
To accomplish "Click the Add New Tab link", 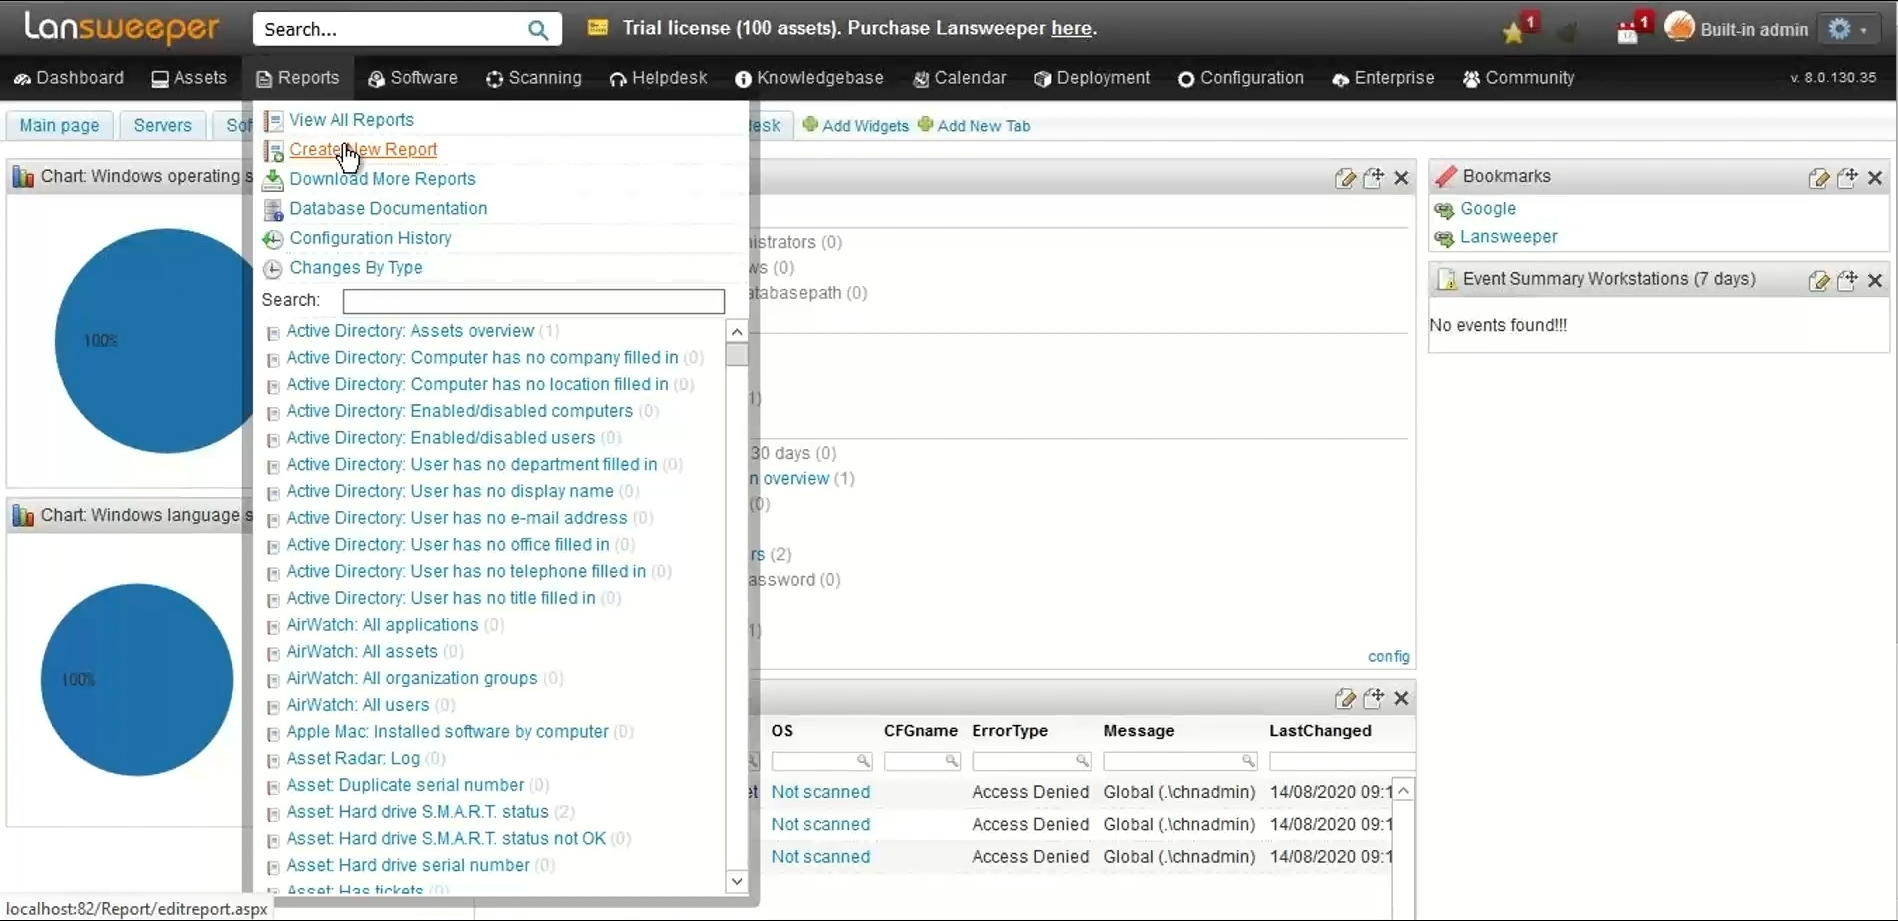I will 983,126.
